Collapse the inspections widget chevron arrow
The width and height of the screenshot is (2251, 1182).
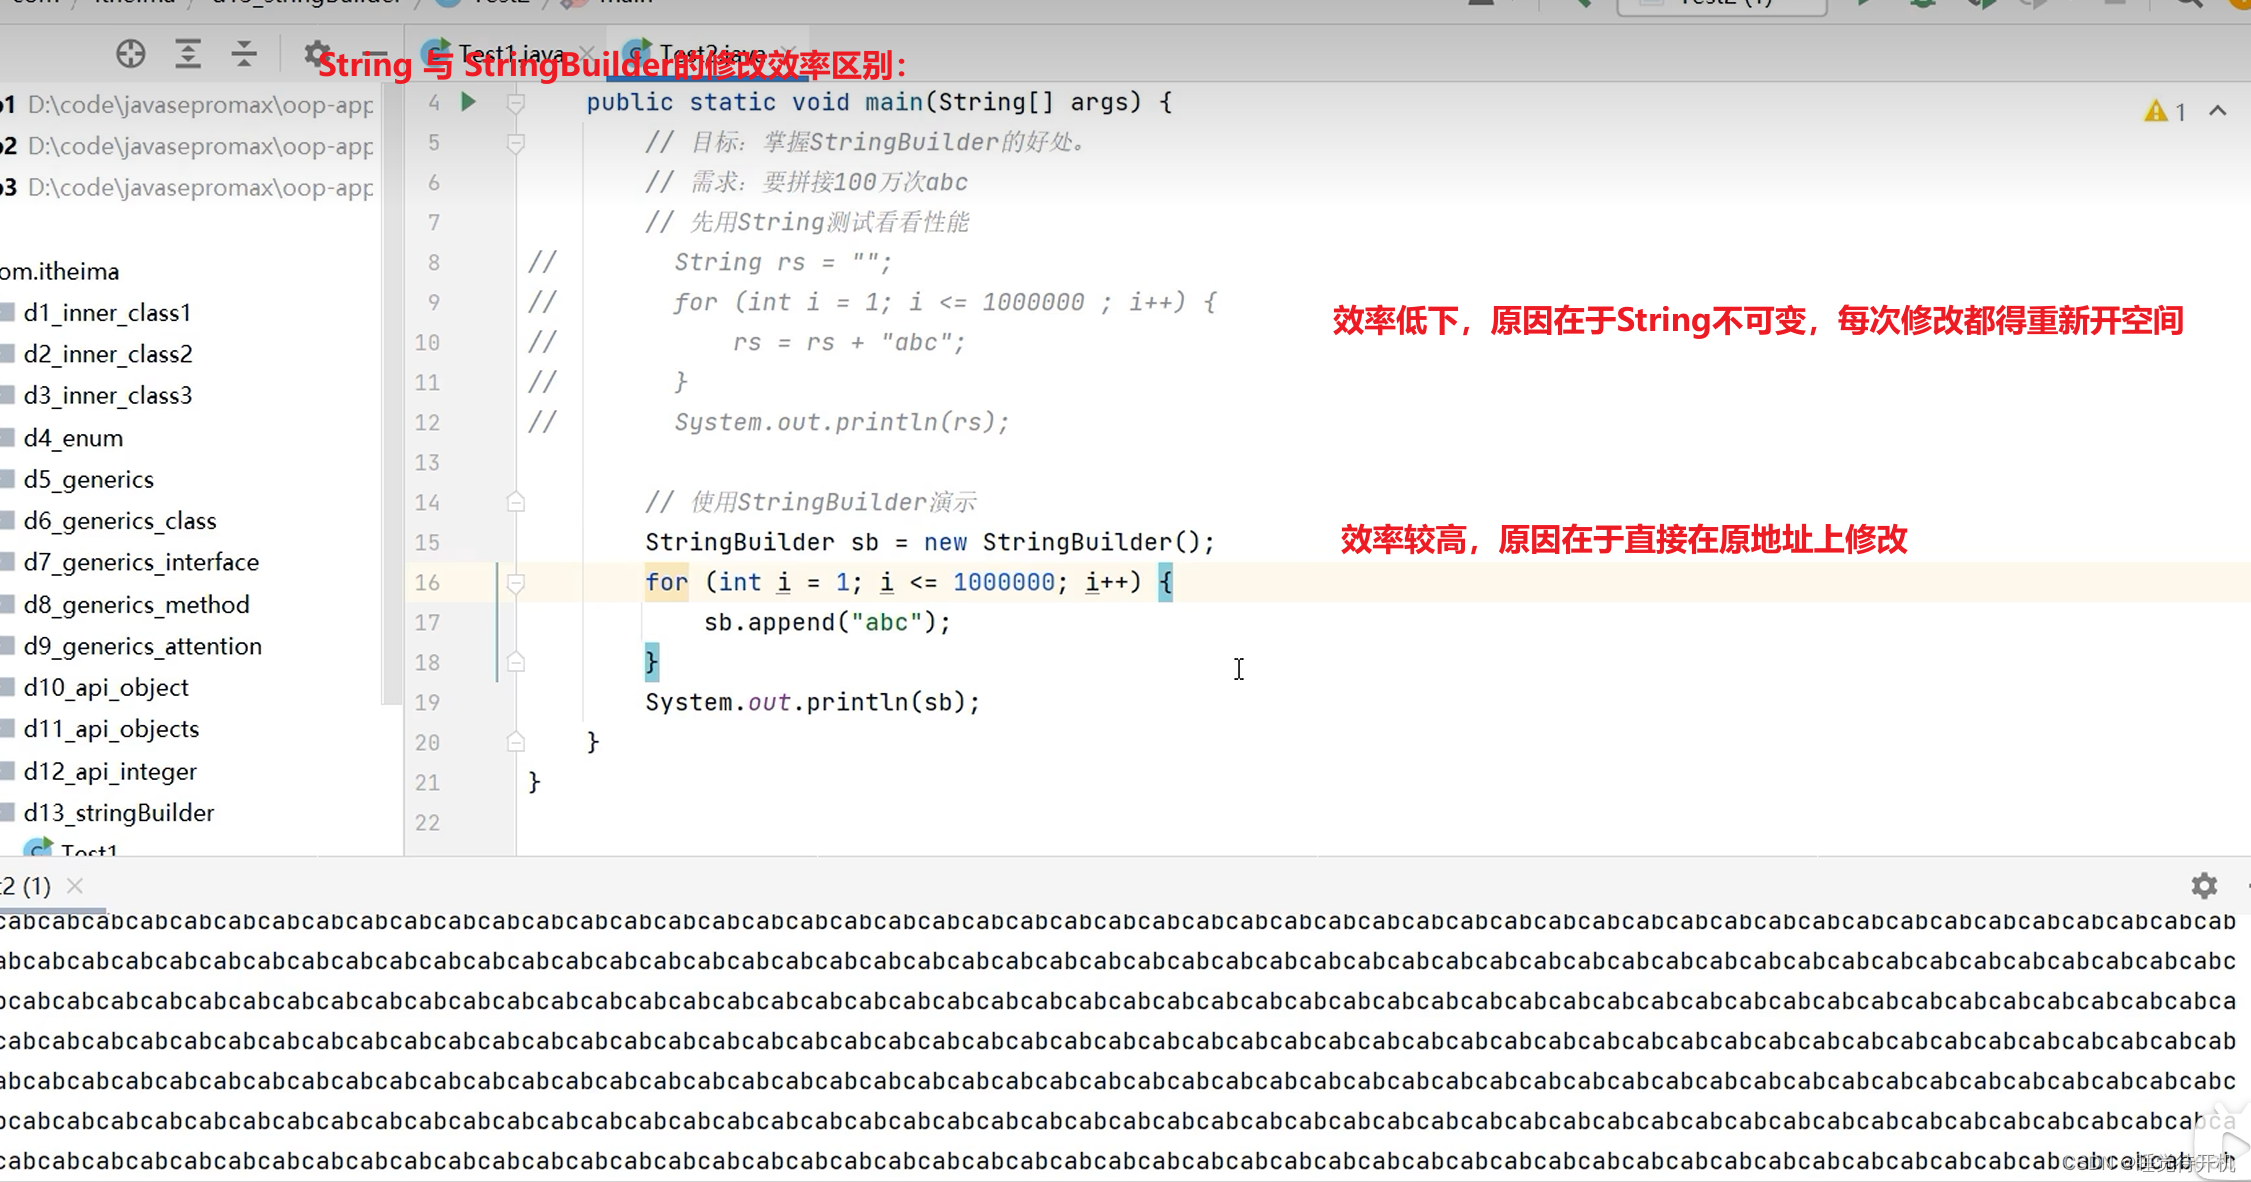coord(2217,111)
